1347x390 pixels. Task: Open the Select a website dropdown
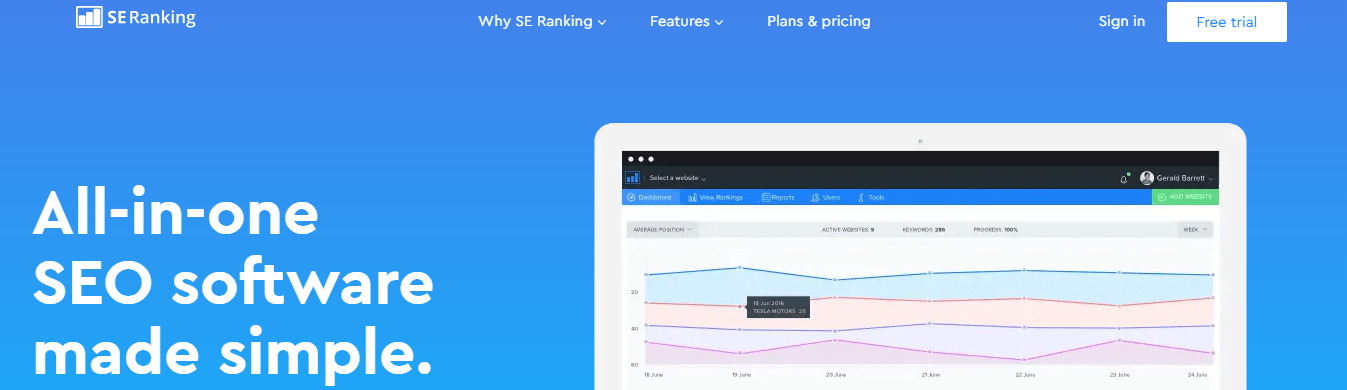pyautogui.click(x=678, y=178)
